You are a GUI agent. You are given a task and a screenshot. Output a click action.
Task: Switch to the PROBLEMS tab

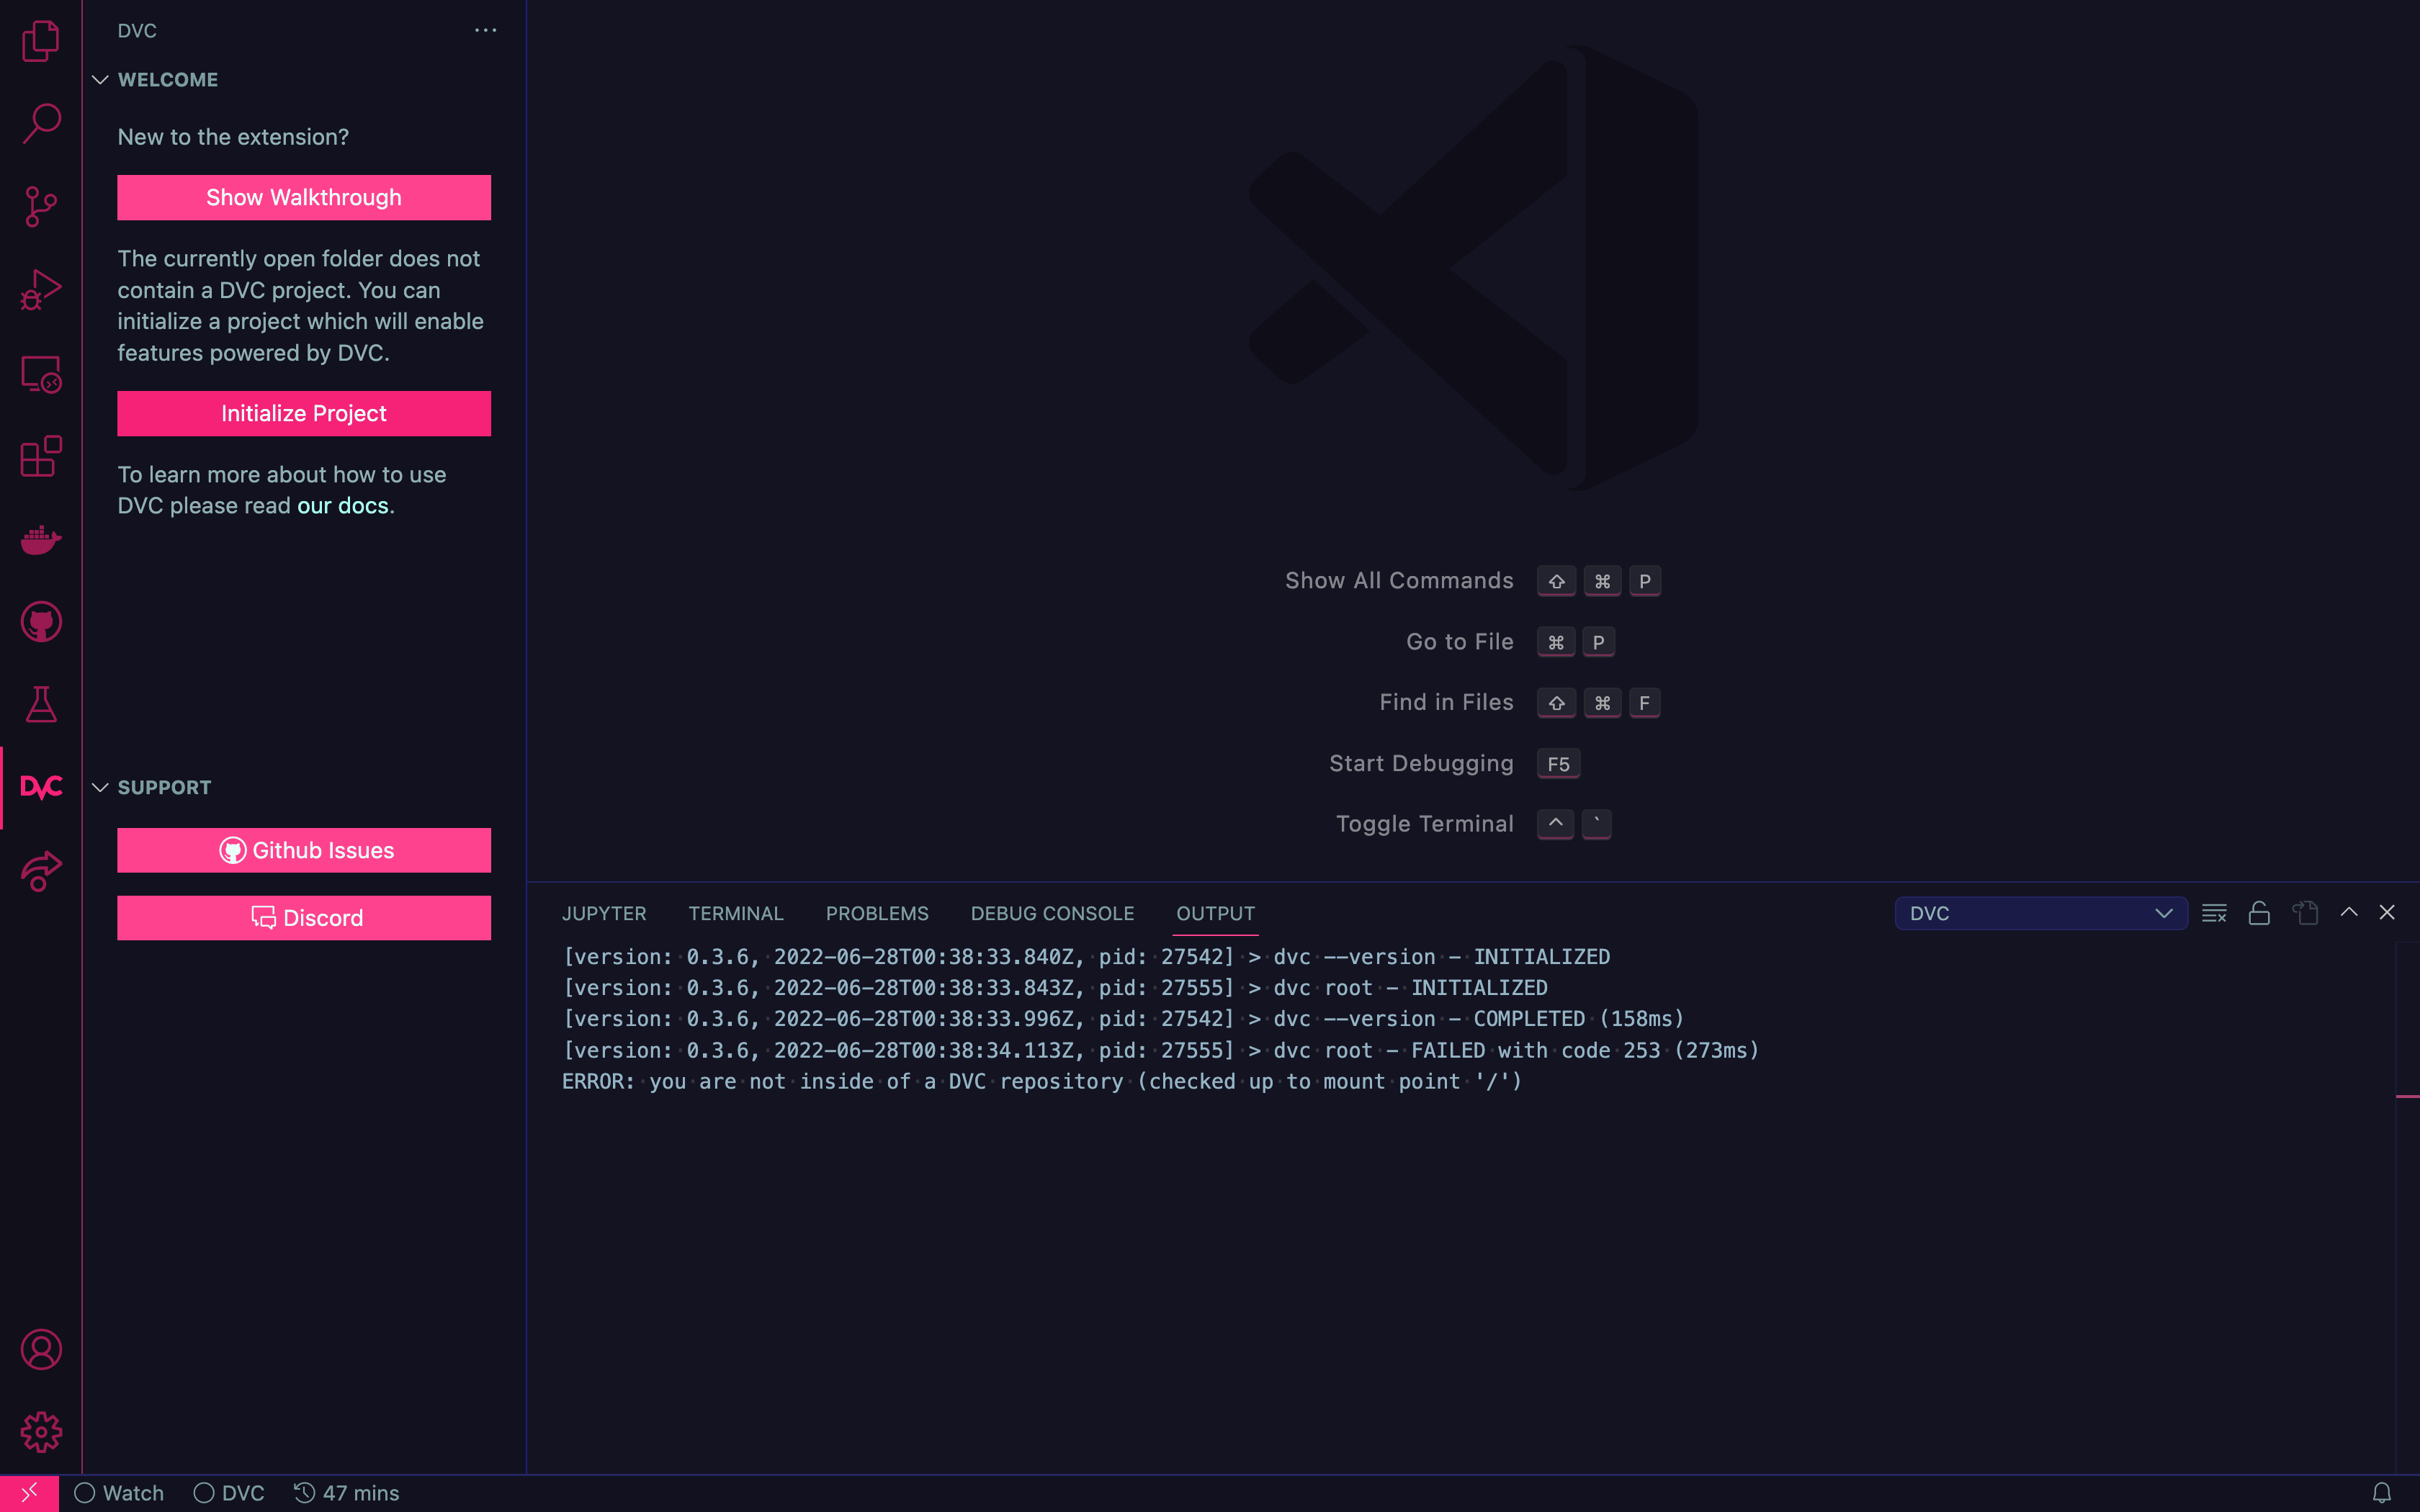(876, 913)
